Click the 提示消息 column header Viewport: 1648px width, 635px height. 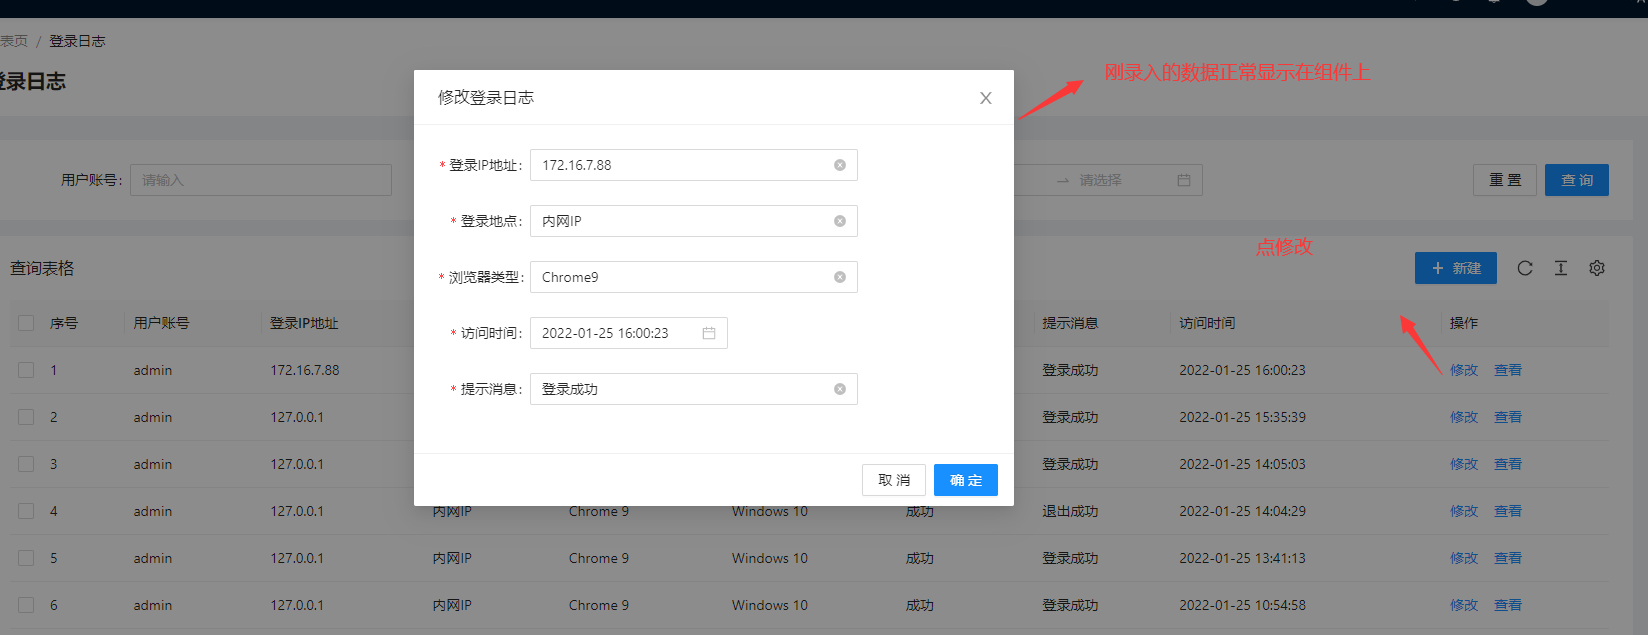(x=1070, y=323)
